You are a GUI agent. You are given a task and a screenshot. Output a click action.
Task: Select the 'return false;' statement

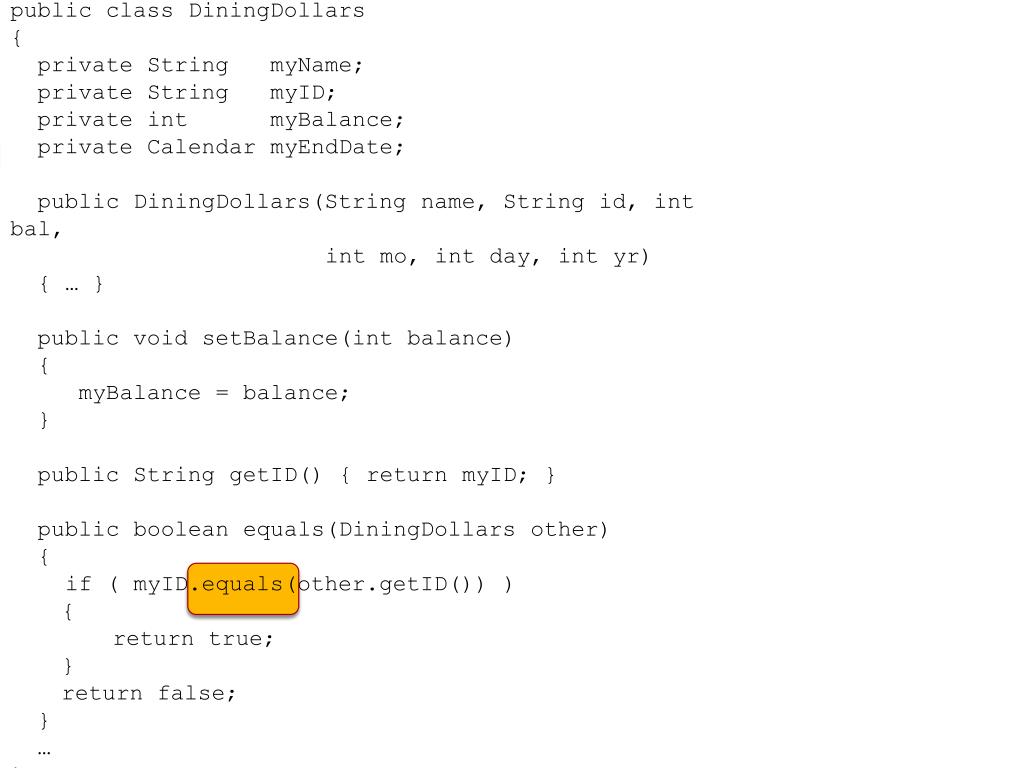[150, 694]
